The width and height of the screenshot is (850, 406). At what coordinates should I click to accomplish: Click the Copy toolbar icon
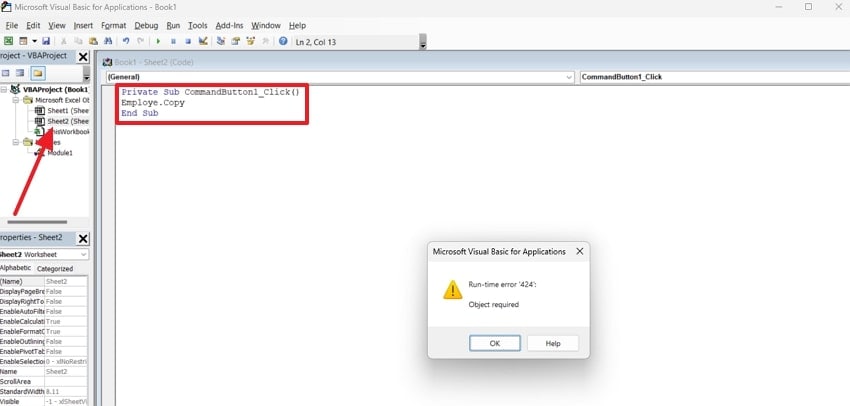pyautogui.click(x=78, y=41)
